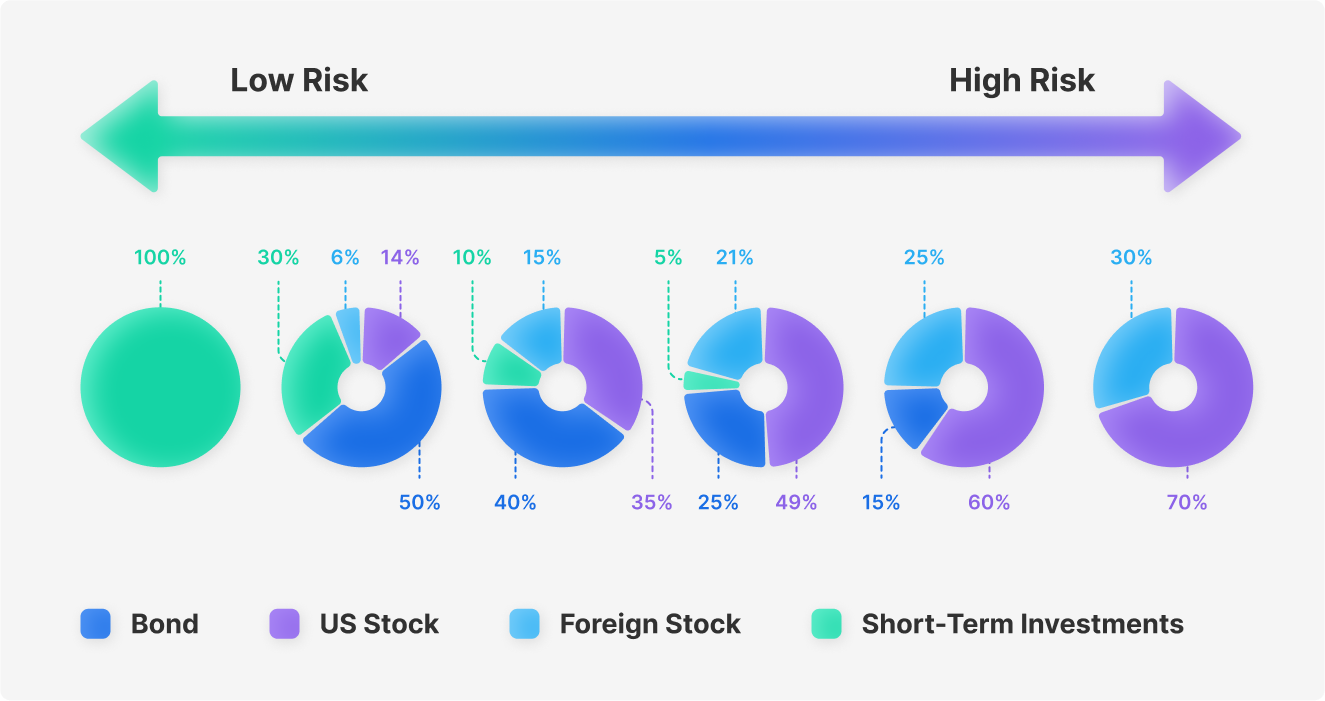Click the 21% label above fourth donut

[x=734, y=257]
